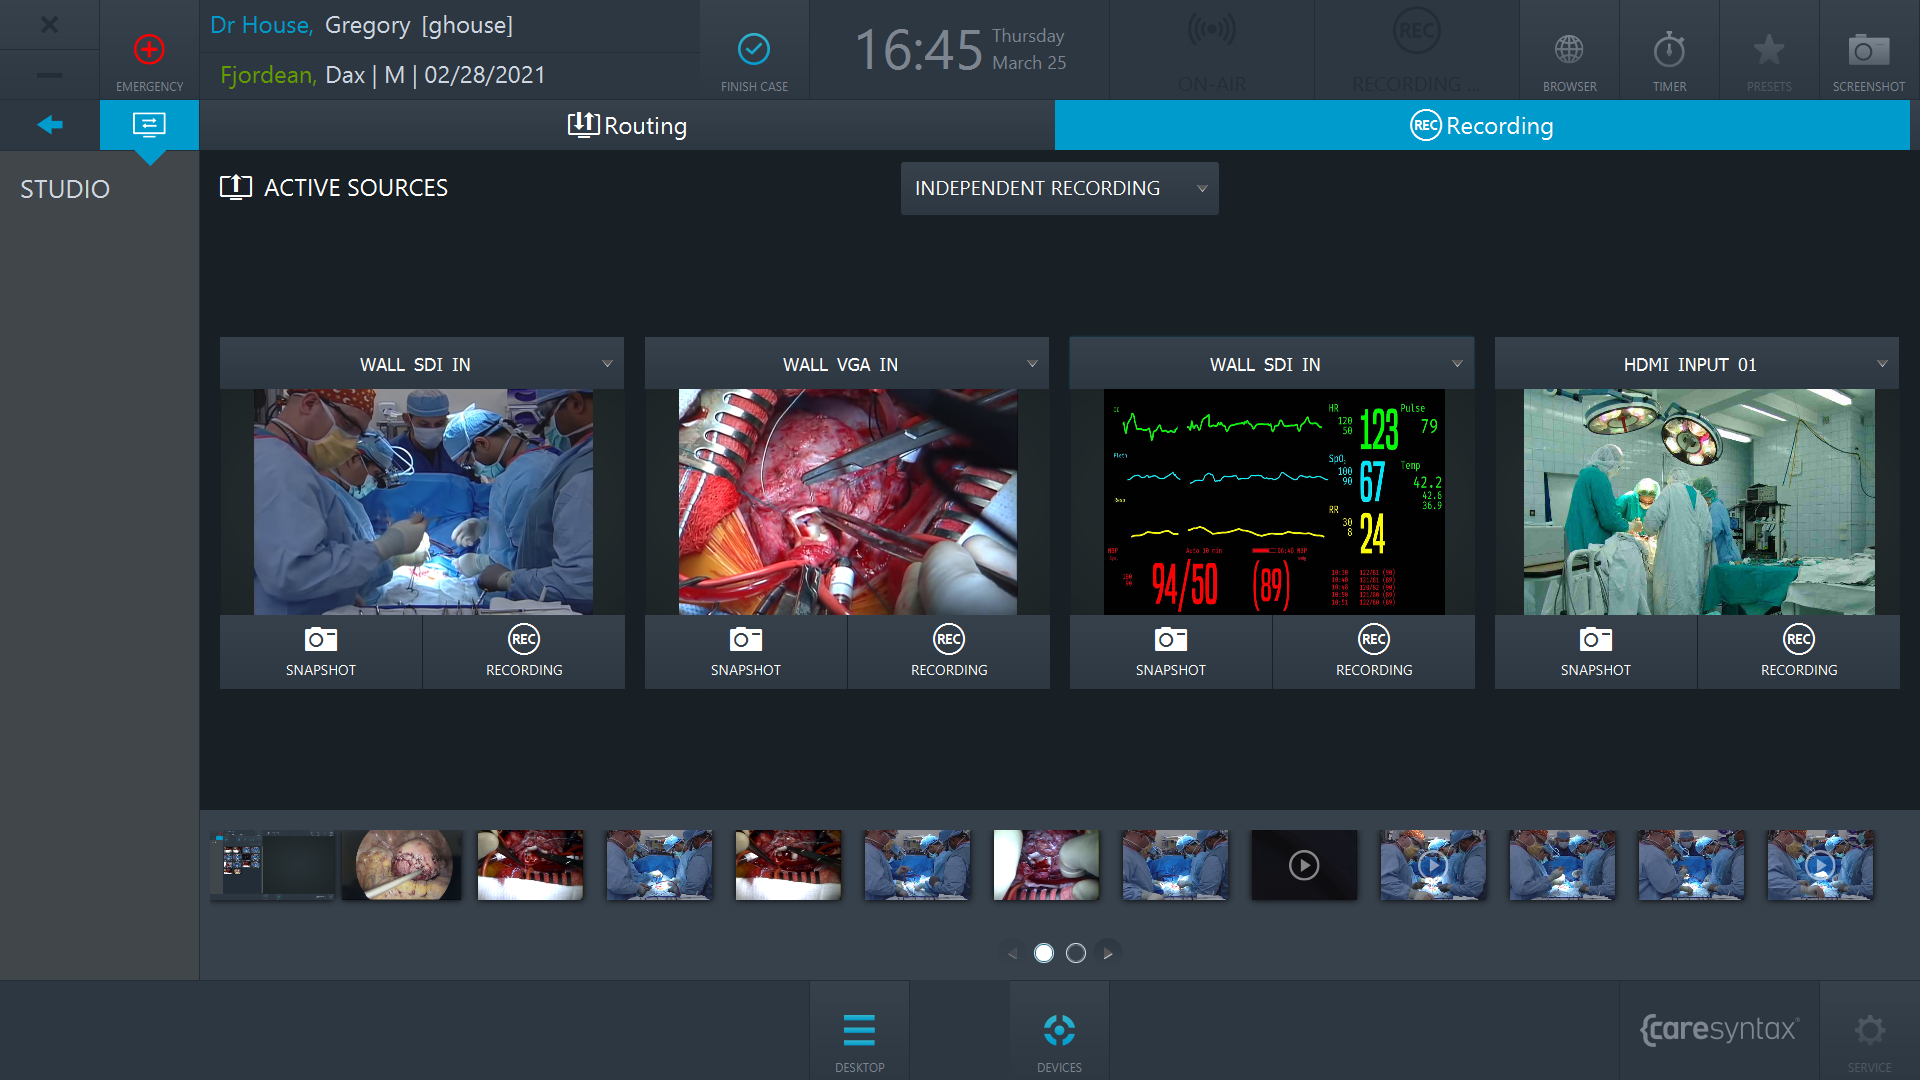The image size is (1920, 1080).
Task: Open the dark video thumbnail with play icon
Action: (1304, 865)
